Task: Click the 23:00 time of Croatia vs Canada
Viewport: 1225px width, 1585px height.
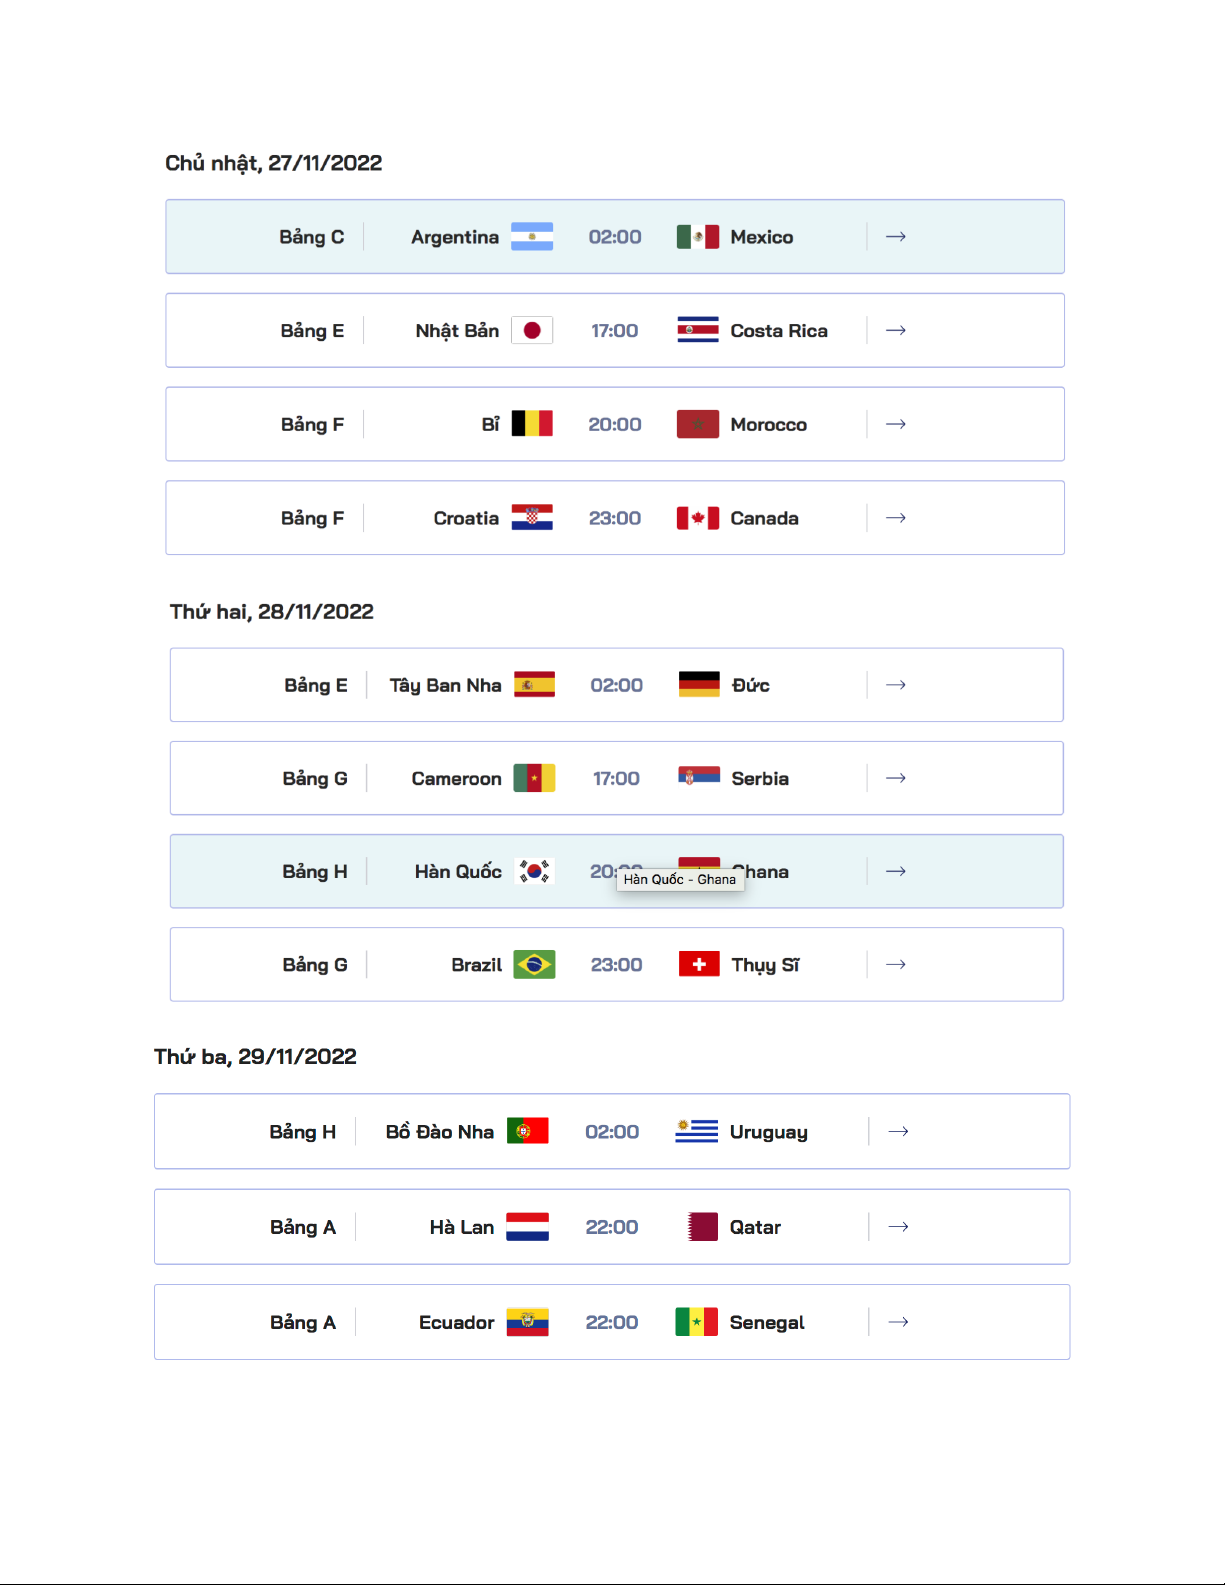Action: pyautogui.click(x=615, y=518)
